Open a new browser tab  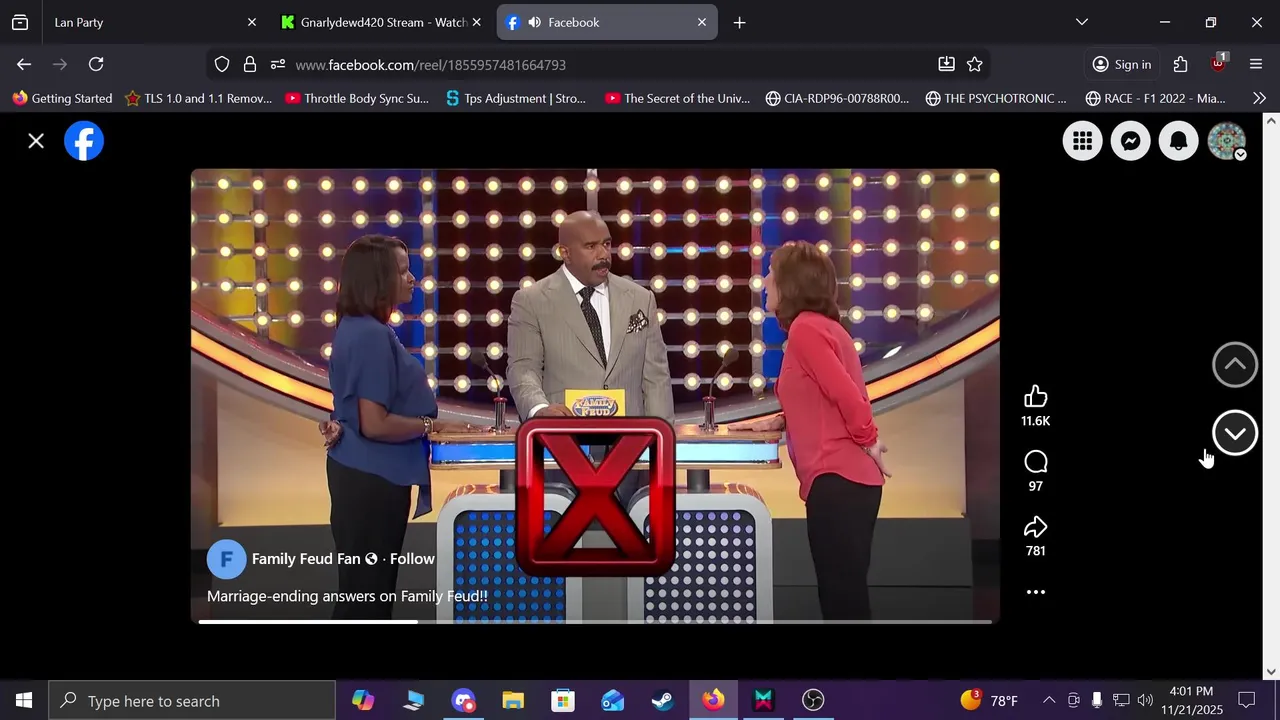[x=739, y=22]
